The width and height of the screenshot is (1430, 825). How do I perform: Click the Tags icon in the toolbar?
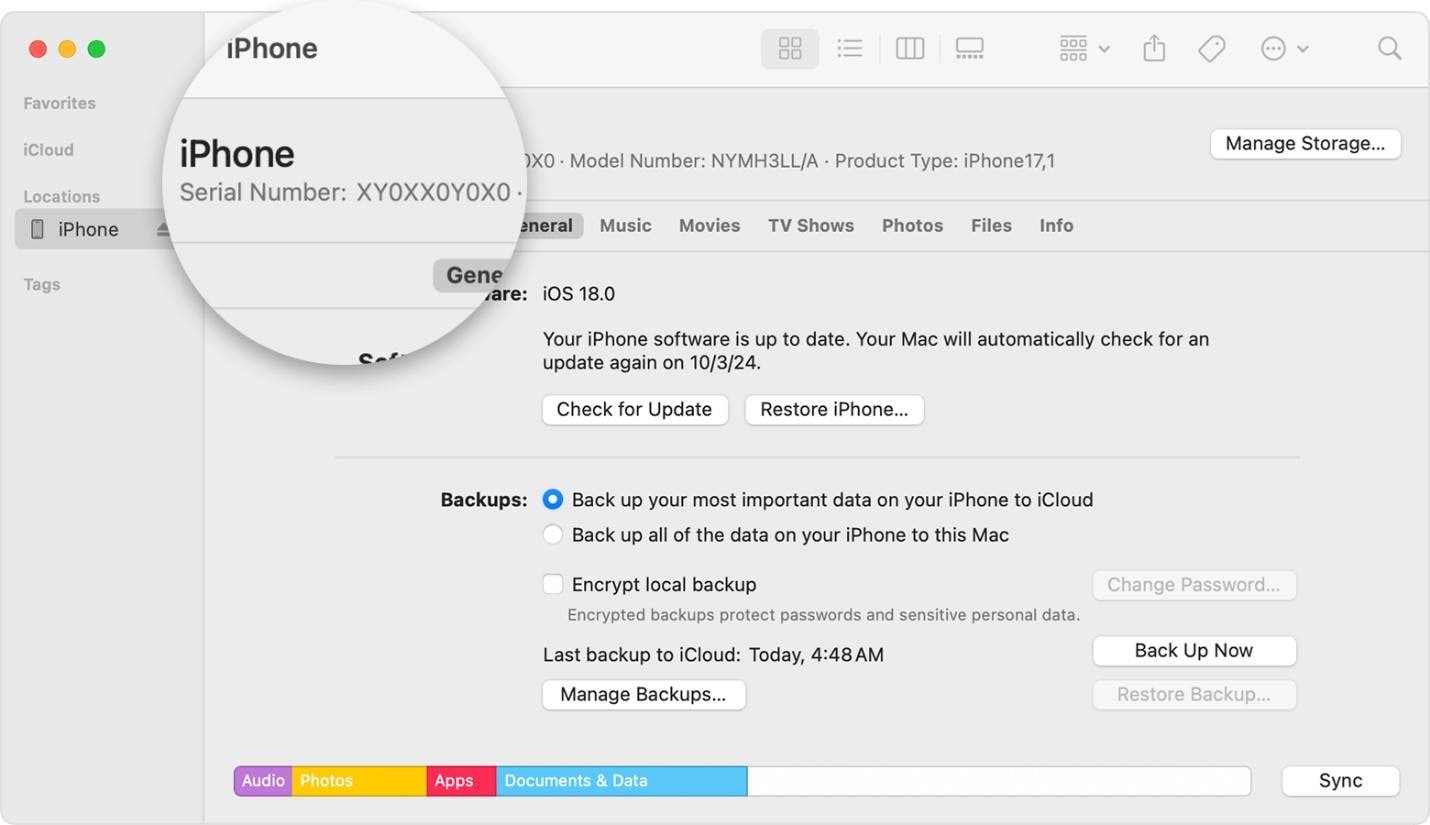point(1211,48)
